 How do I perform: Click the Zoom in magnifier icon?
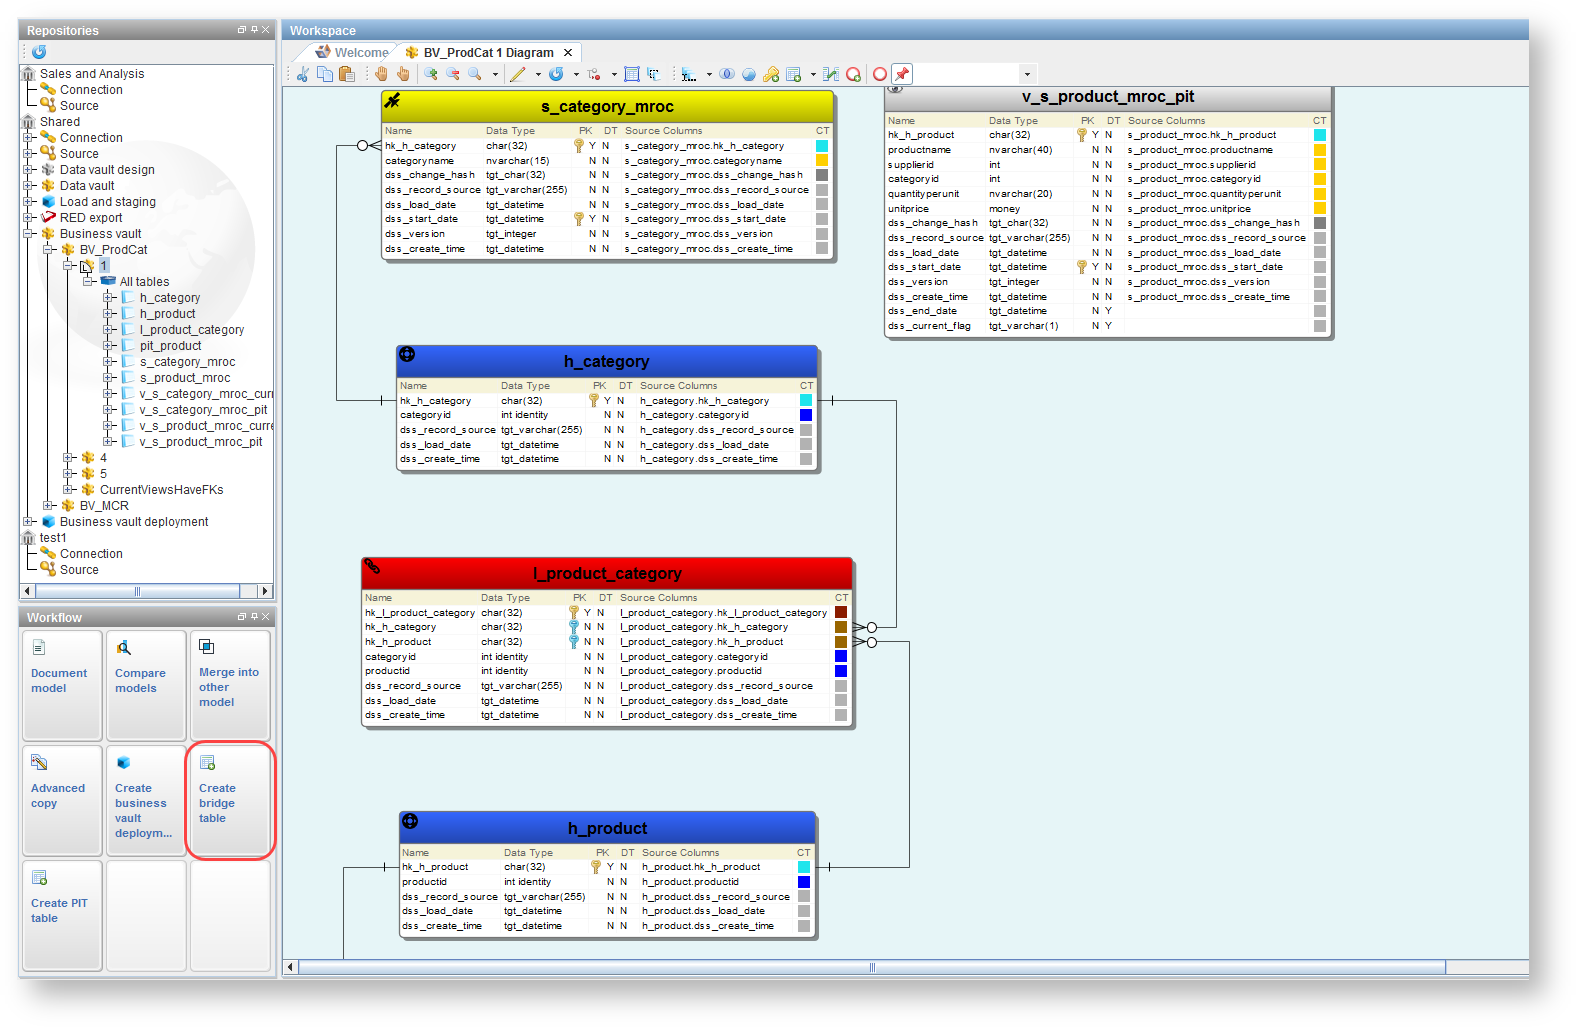point(431,74)
